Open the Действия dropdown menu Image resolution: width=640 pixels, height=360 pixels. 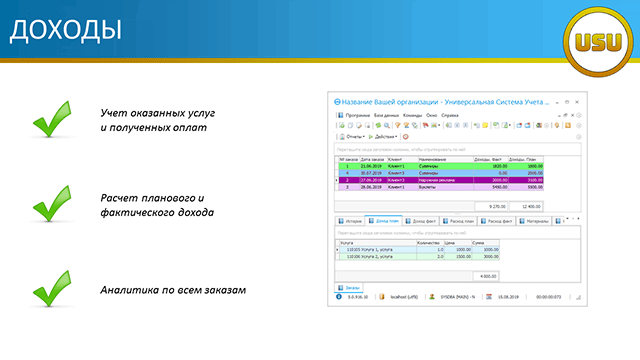coord(383,137)
